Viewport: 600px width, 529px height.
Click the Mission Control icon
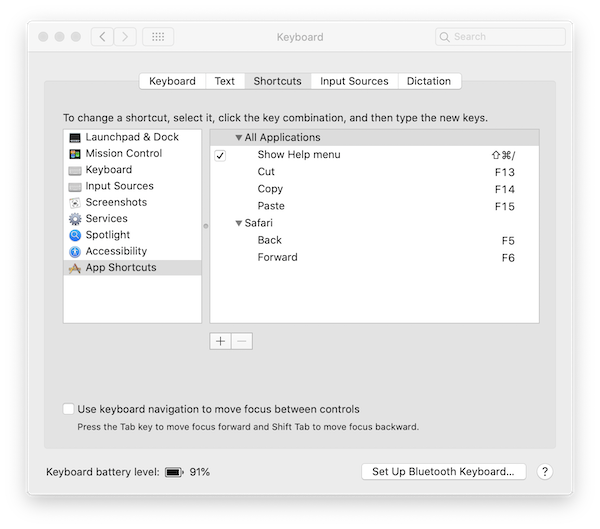point(75,154)
